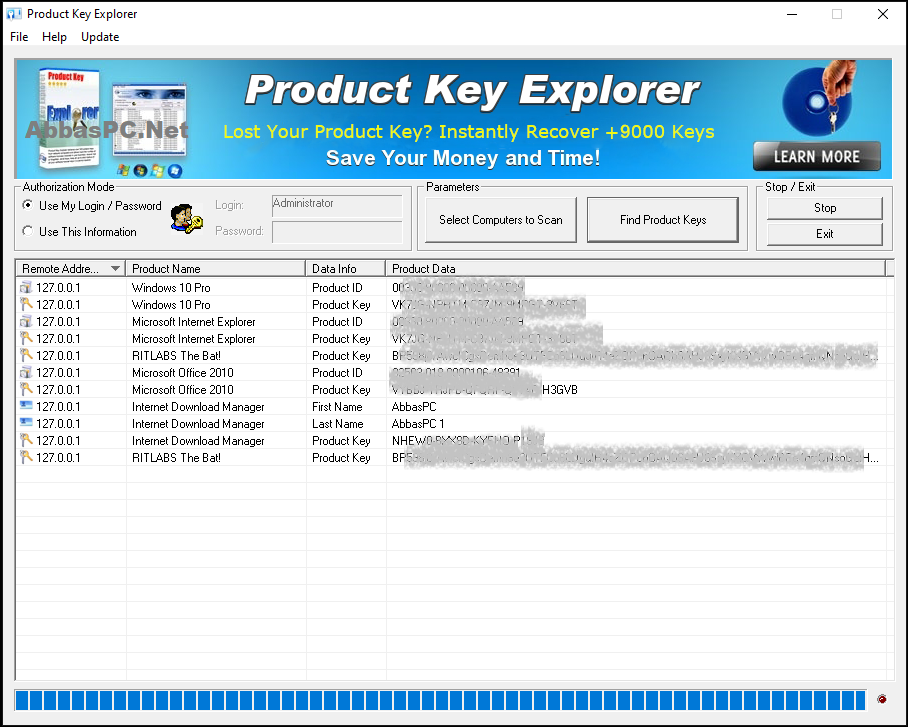The image size is (908, 727).
Task: Sort by Remote Address column header
Action: pos(70,269)
